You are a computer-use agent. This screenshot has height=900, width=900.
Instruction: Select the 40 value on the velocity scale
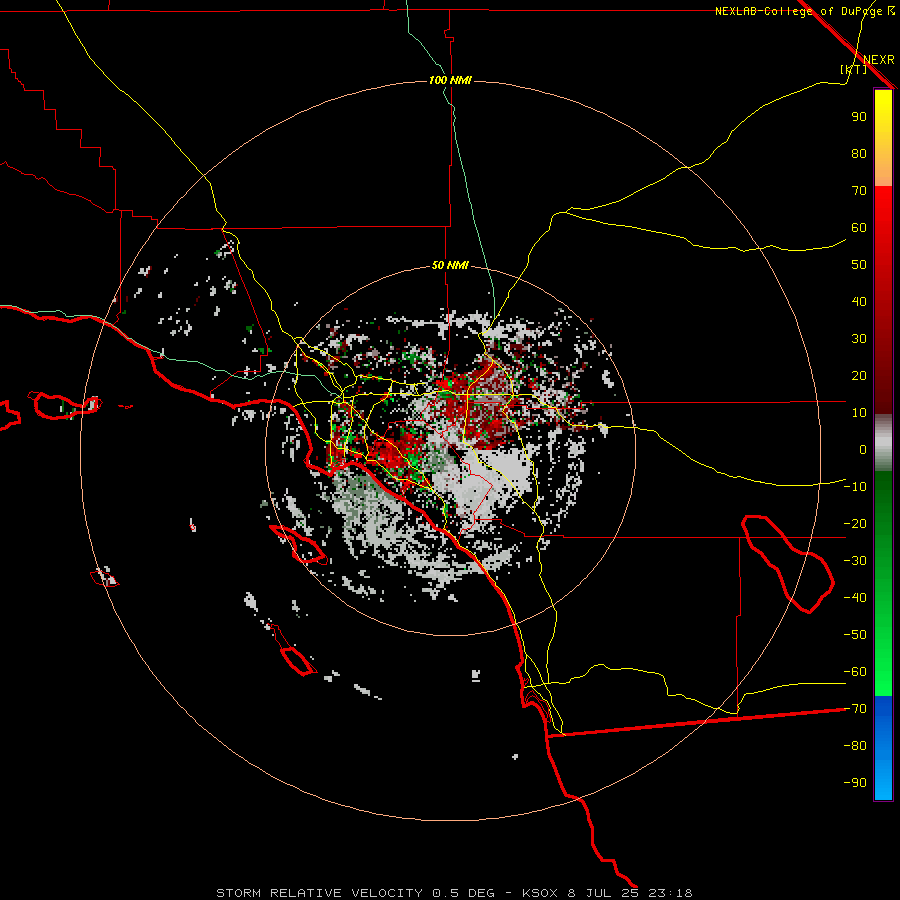point(859,302)
